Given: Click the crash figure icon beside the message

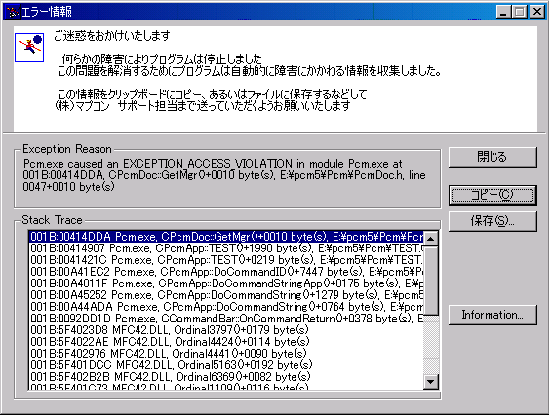Looking at the screenshot, I should [x=29, y=47].
